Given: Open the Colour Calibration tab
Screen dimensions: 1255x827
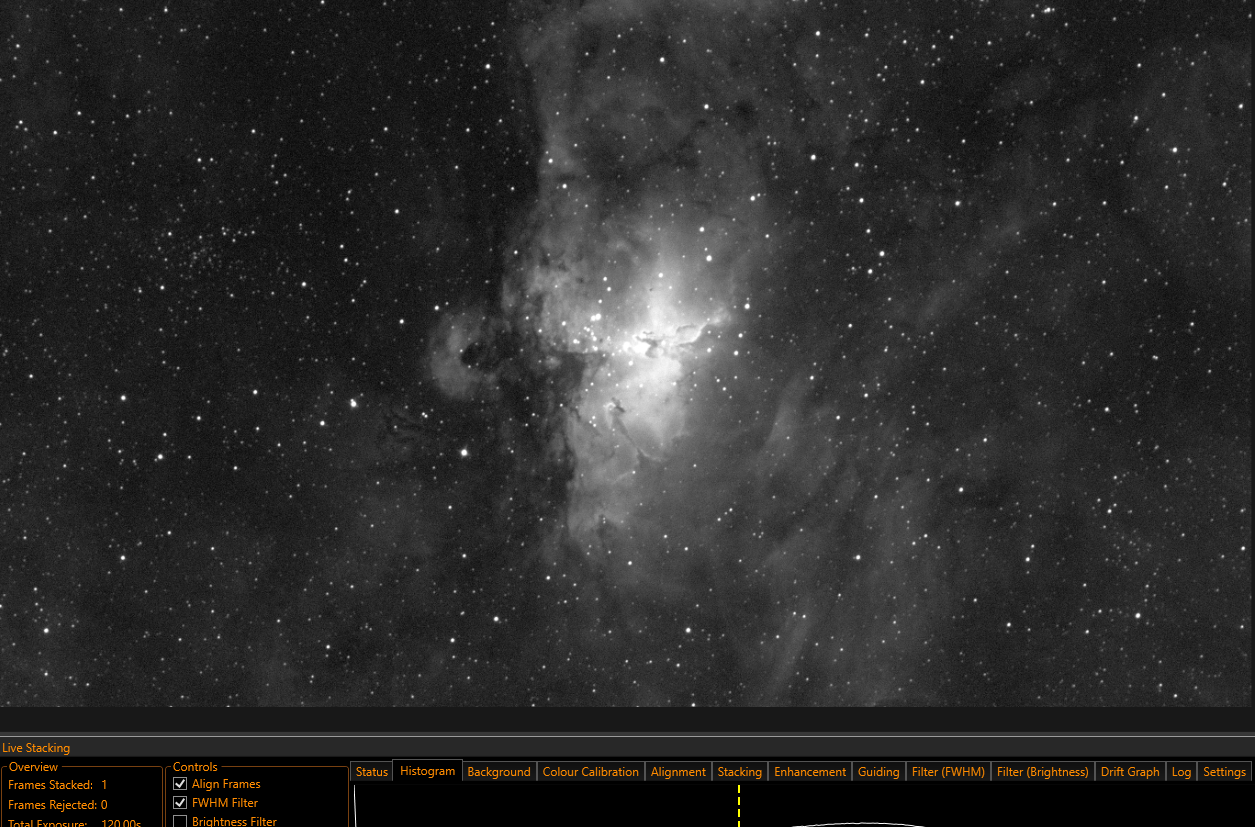Looking at the screenshot, I should [x=590, y=772].
